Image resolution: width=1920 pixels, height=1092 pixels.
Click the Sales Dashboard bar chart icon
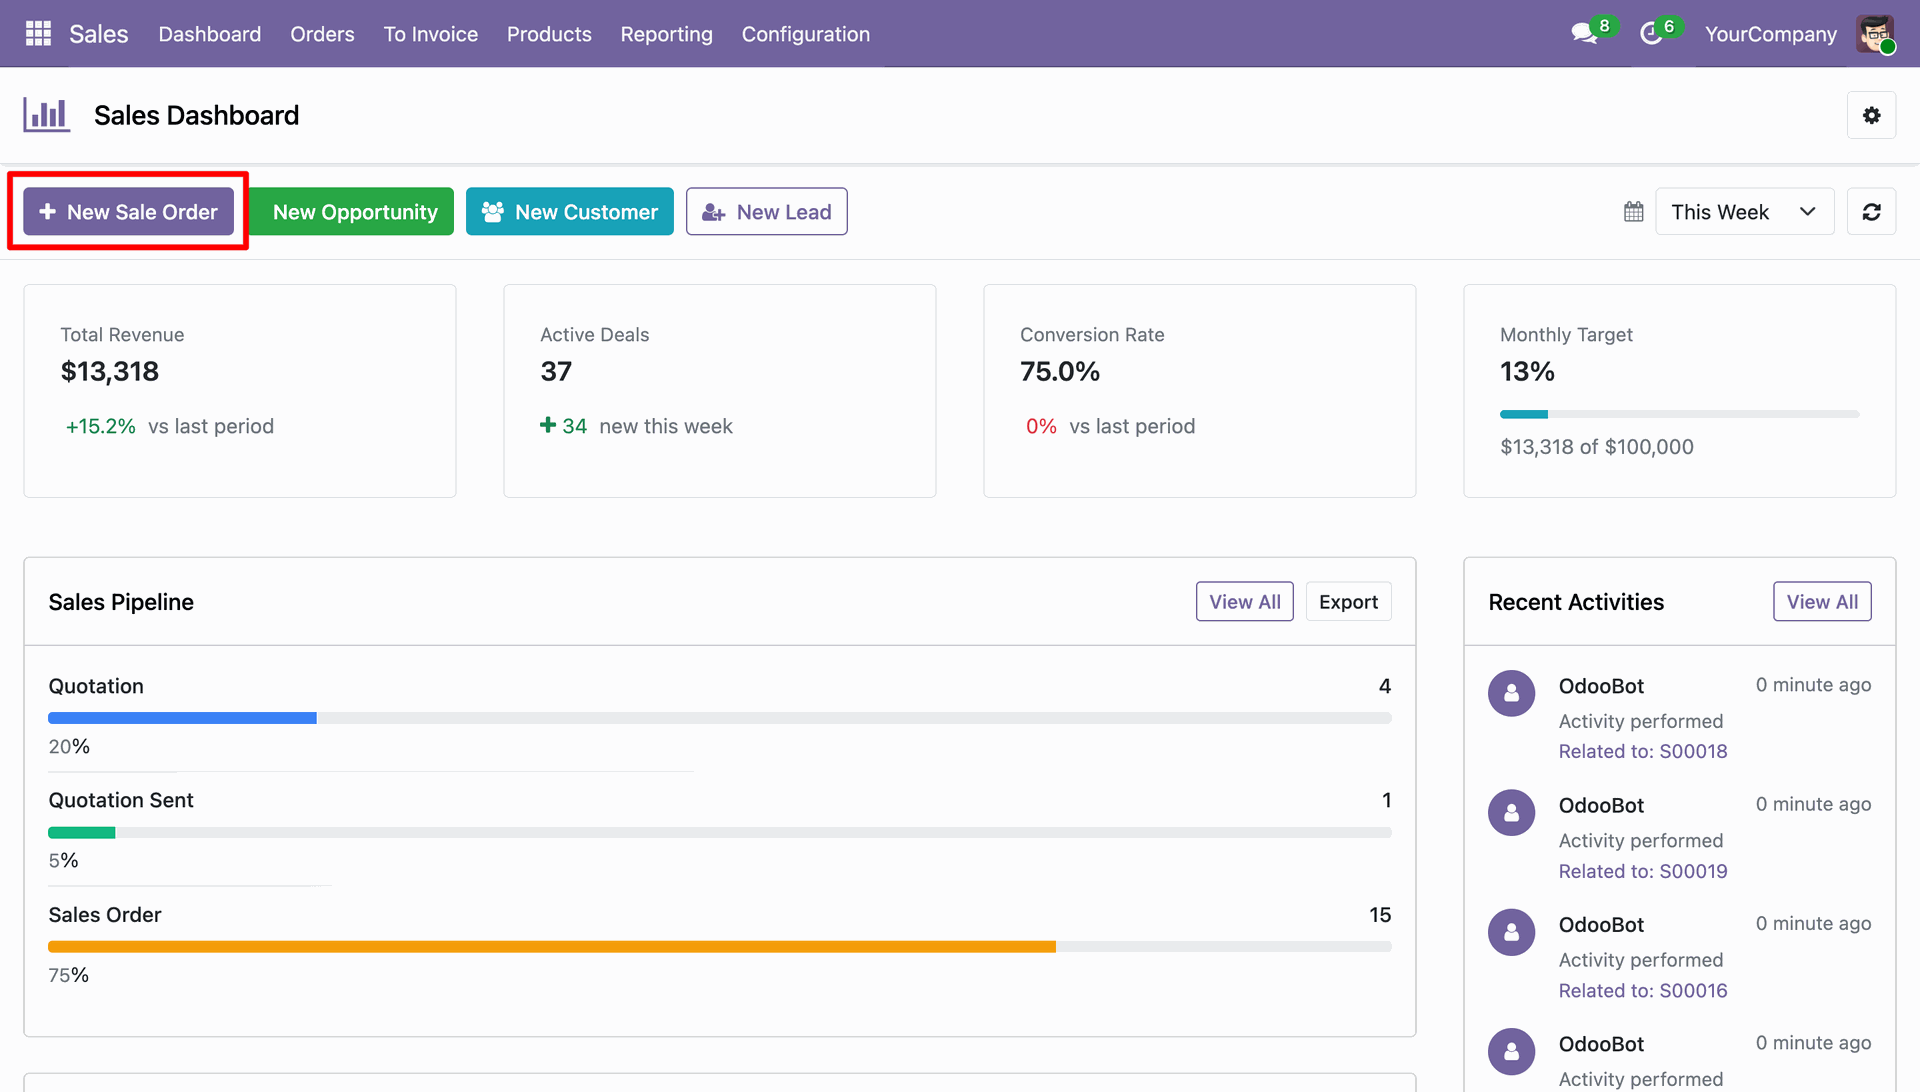47,115
